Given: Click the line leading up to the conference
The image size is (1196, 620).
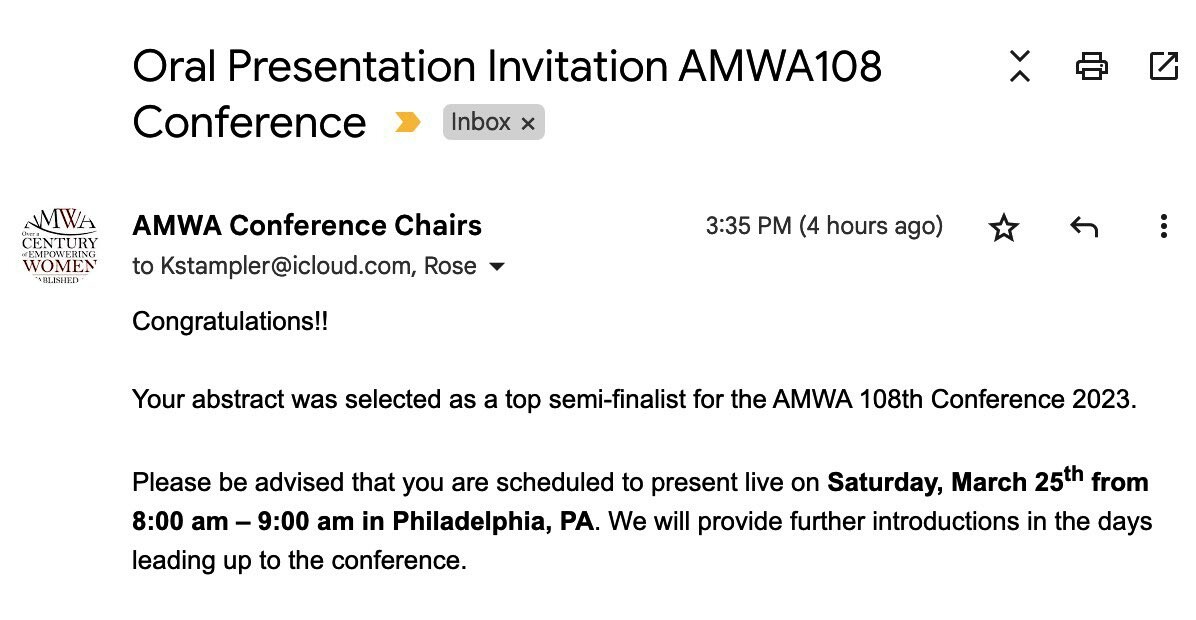Looking at the screenshot, I should [299, 560].
